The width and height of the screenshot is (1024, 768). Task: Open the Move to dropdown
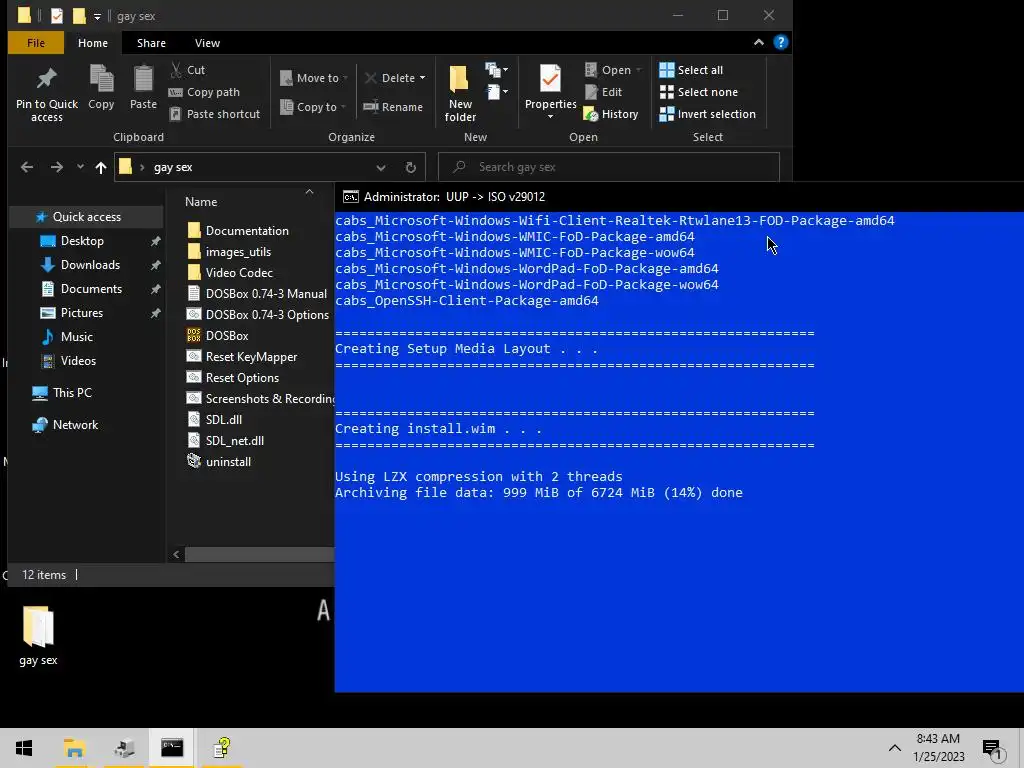click(314, 78)
